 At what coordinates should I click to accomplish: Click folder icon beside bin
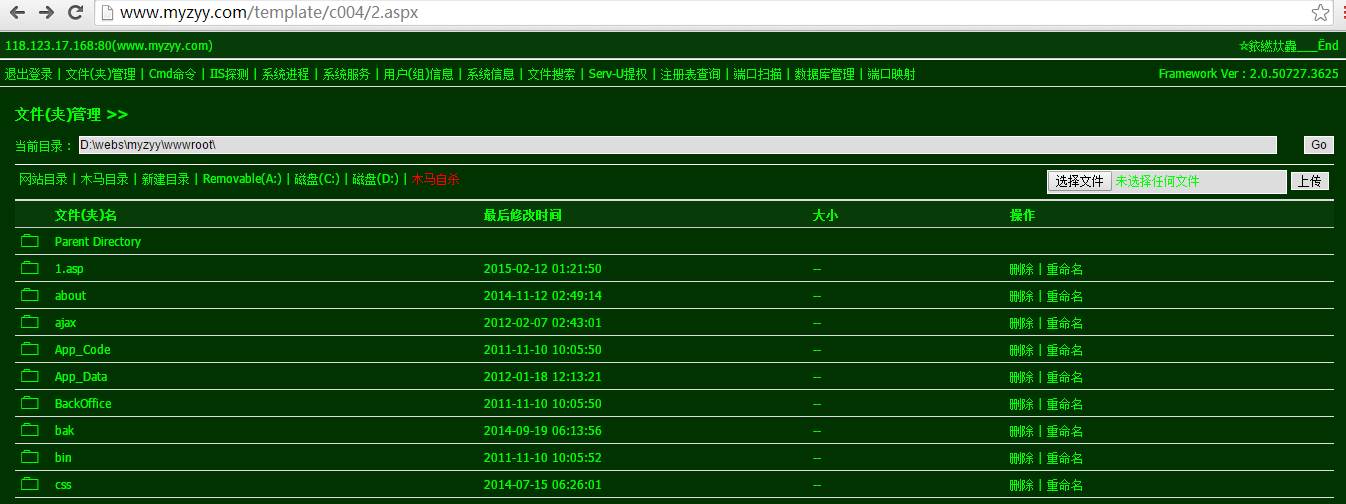tap(30, 457)
